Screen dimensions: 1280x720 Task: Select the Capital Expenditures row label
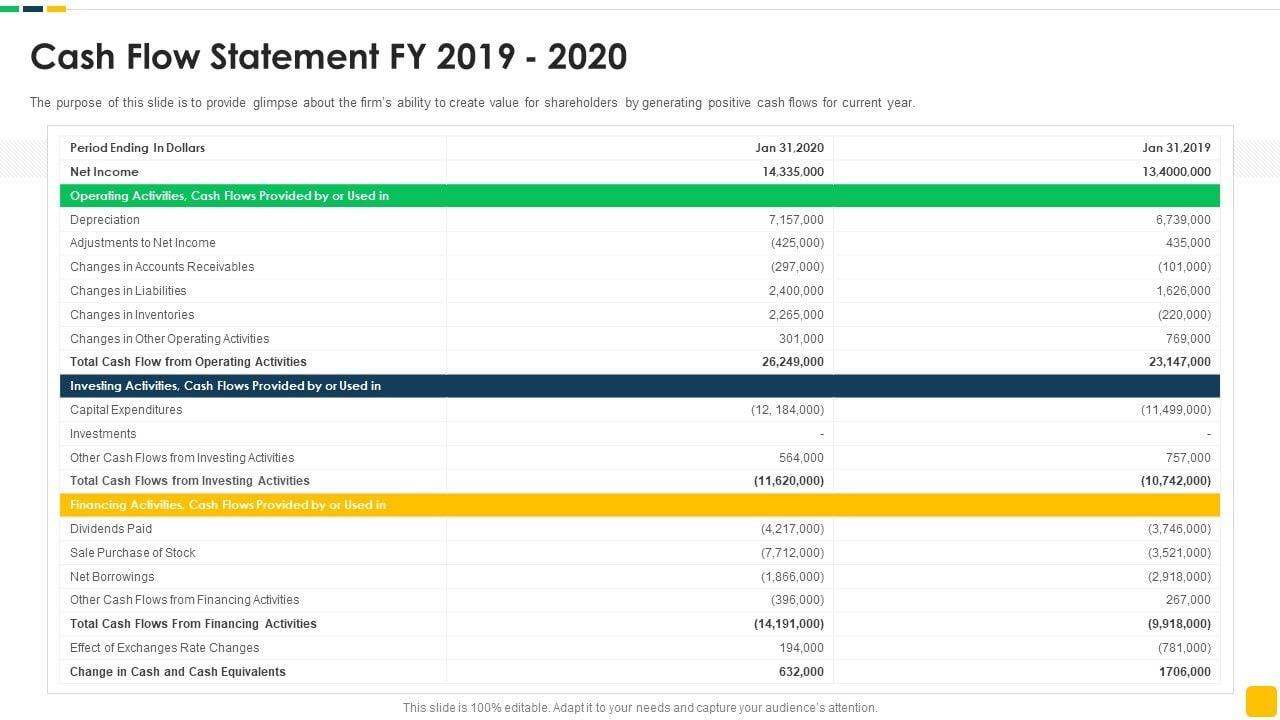tap(126, 410)
